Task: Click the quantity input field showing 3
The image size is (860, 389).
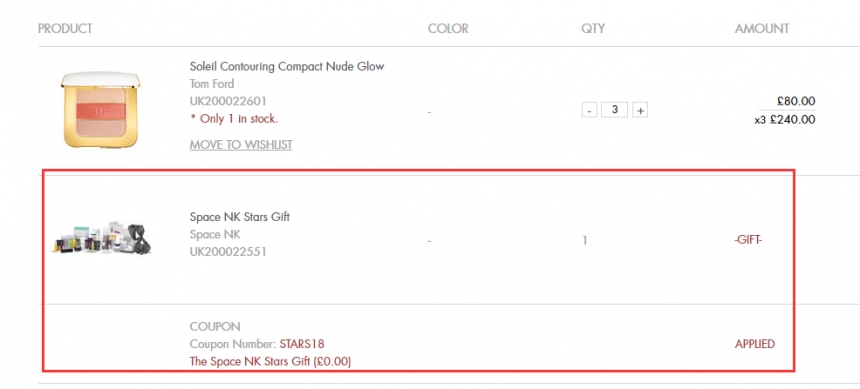Action: [x=614, y=110]
